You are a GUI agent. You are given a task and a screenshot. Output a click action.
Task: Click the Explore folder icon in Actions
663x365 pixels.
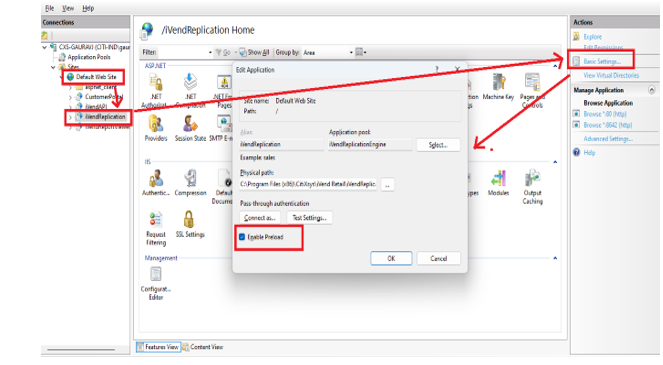[576, 37]
